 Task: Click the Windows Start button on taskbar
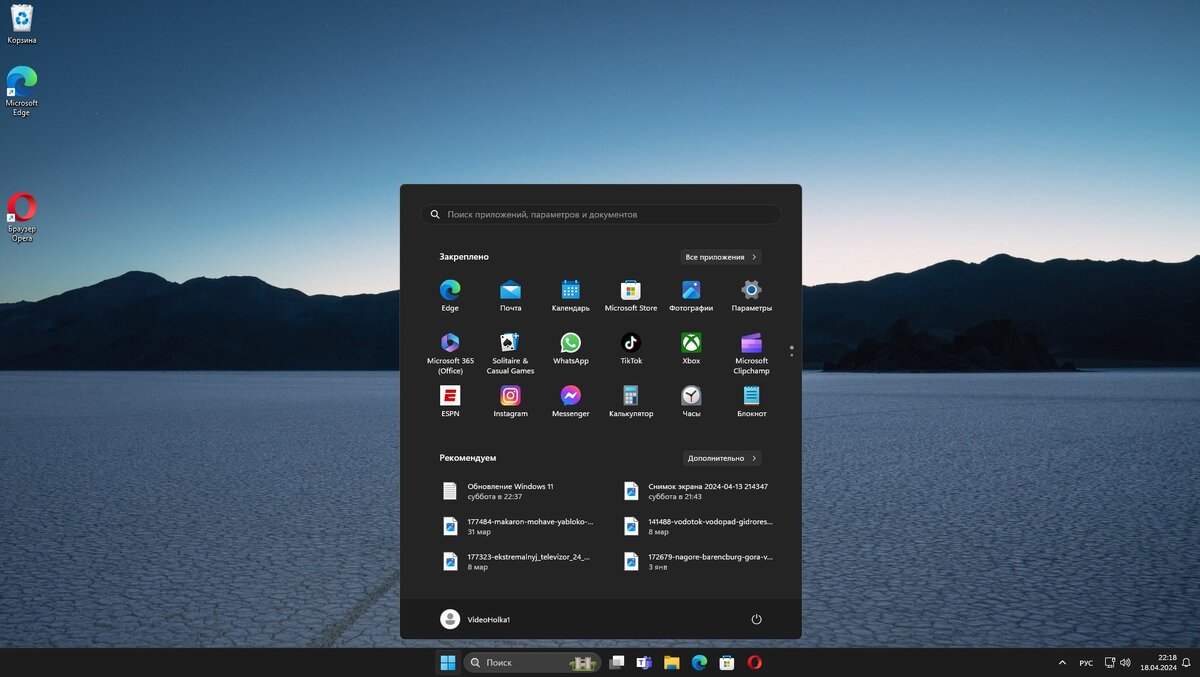[447, 662]
